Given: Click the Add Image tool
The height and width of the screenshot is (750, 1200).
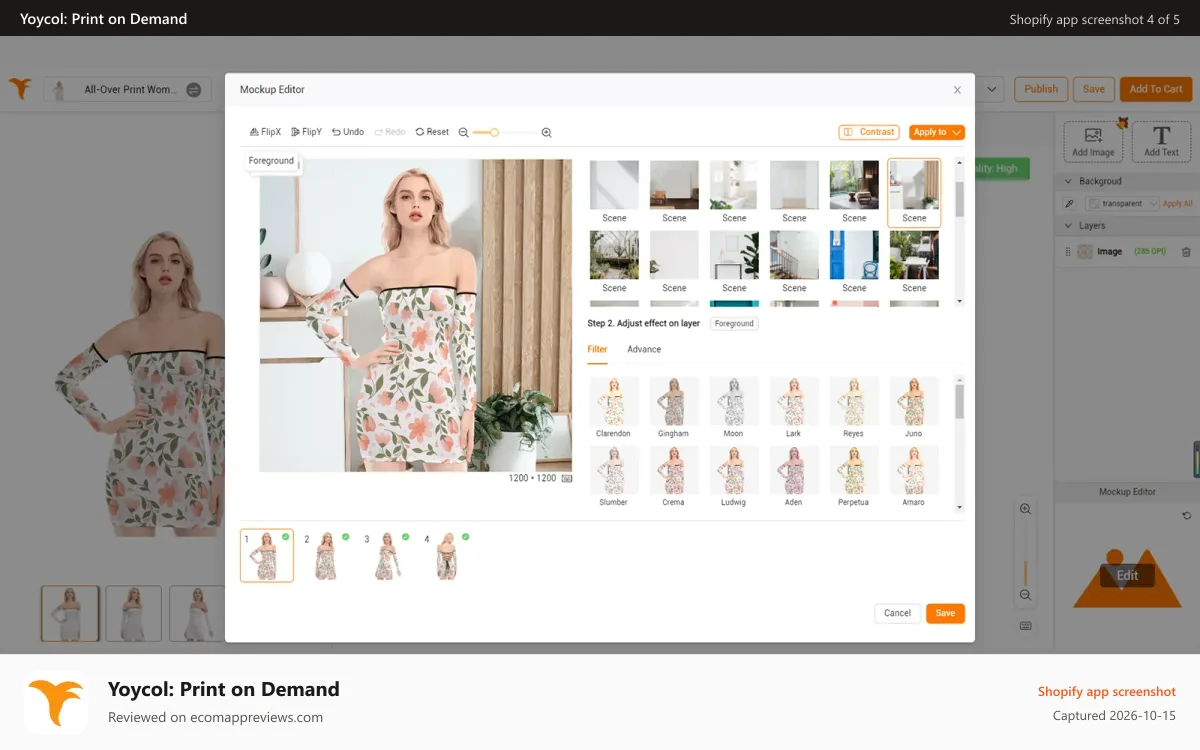Looking at the screenshot, I should 1093,142.
